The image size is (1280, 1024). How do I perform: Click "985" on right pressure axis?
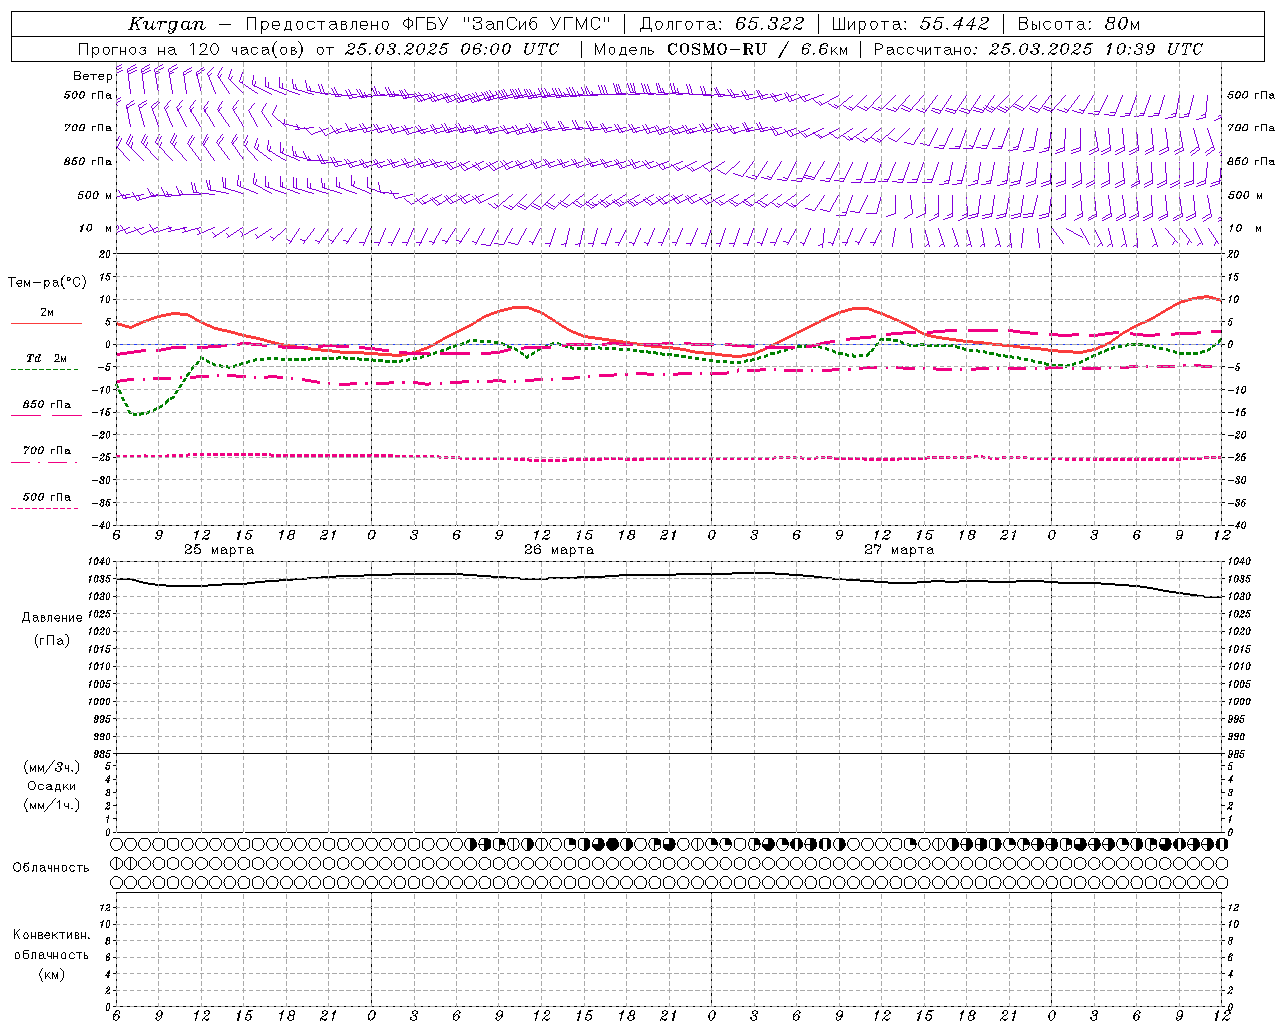(1238, 754)
